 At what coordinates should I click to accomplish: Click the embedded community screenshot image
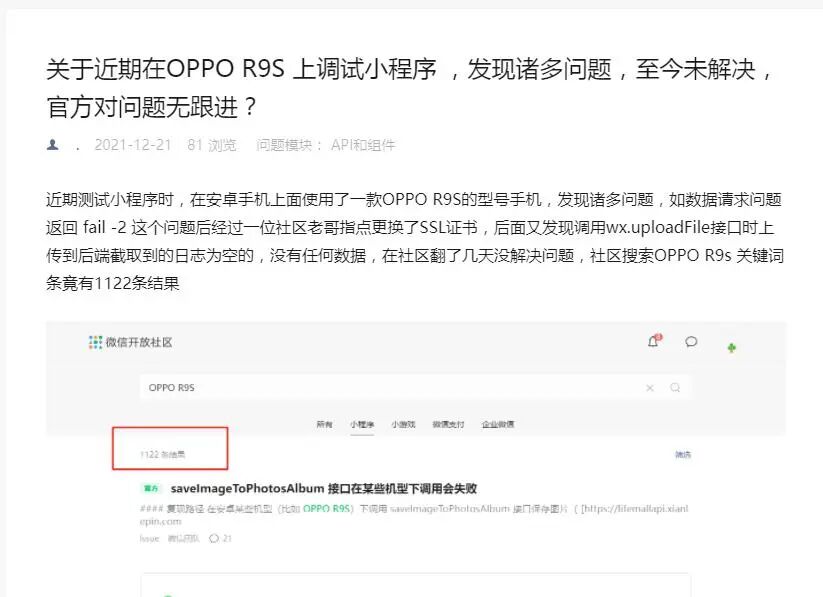(416, 459)
